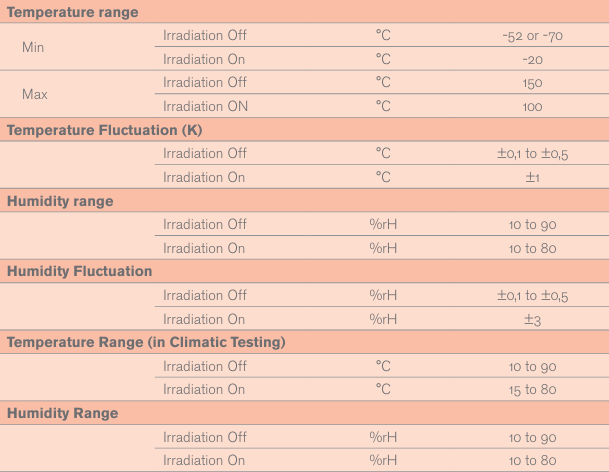The image size is (609, 472).
Task: Click the "100" maximum temperature value
Action: 532,106
